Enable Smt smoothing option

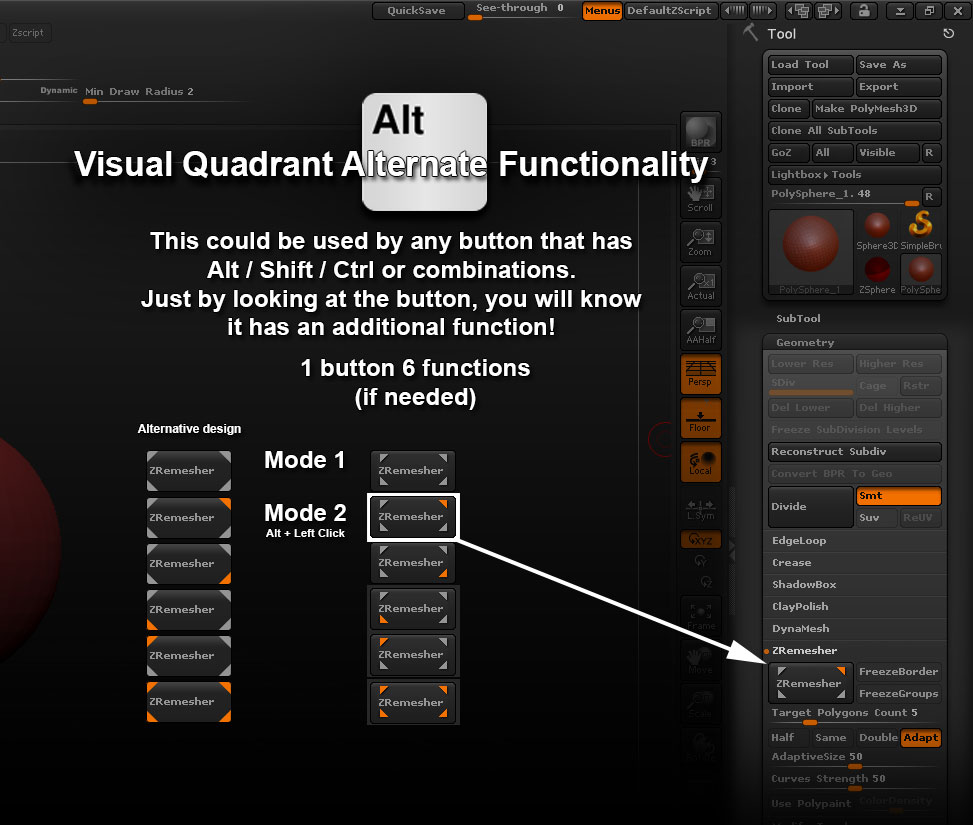pos(898,496)
